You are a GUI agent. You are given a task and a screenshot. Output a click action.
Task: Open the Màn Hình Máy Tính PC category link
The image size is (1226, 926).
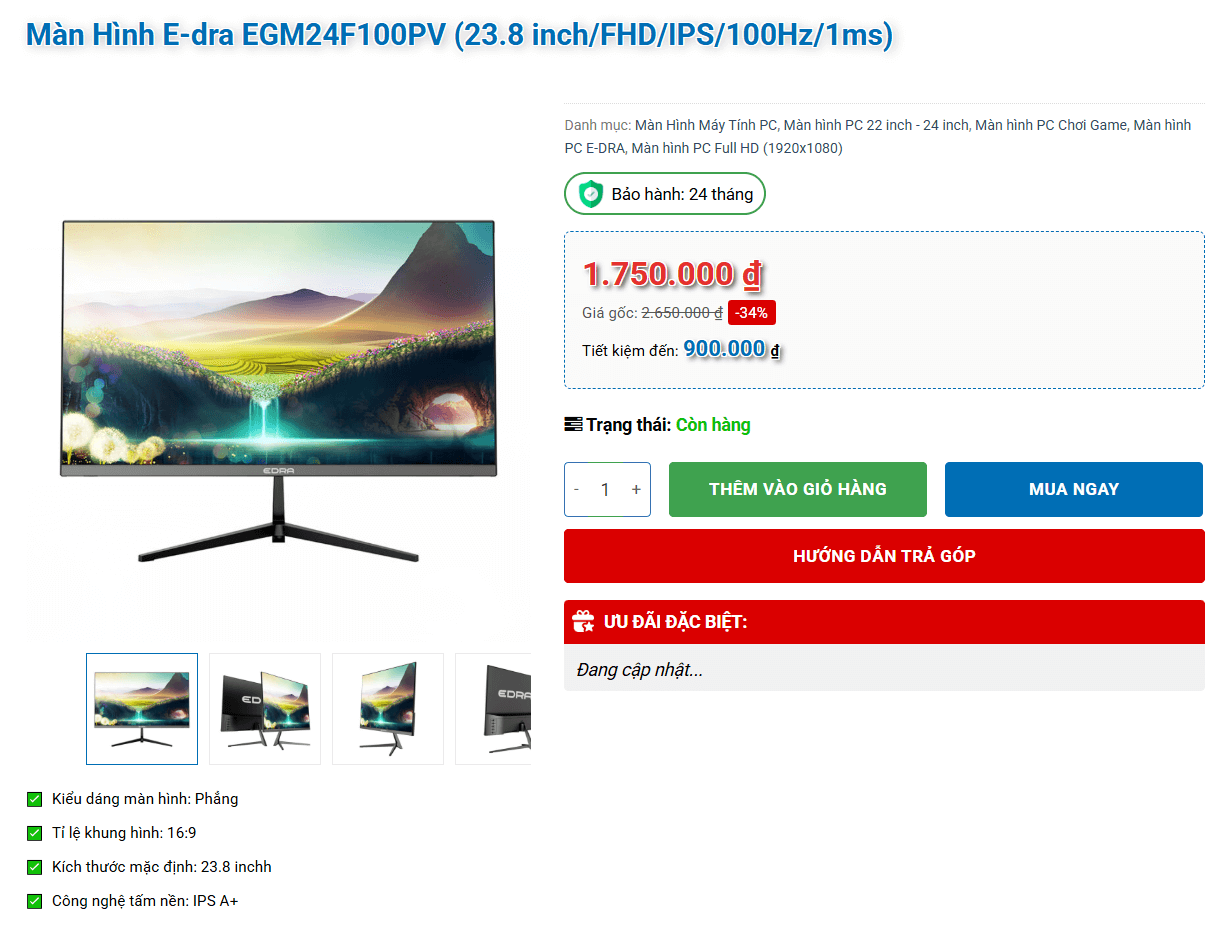[706, 125]
